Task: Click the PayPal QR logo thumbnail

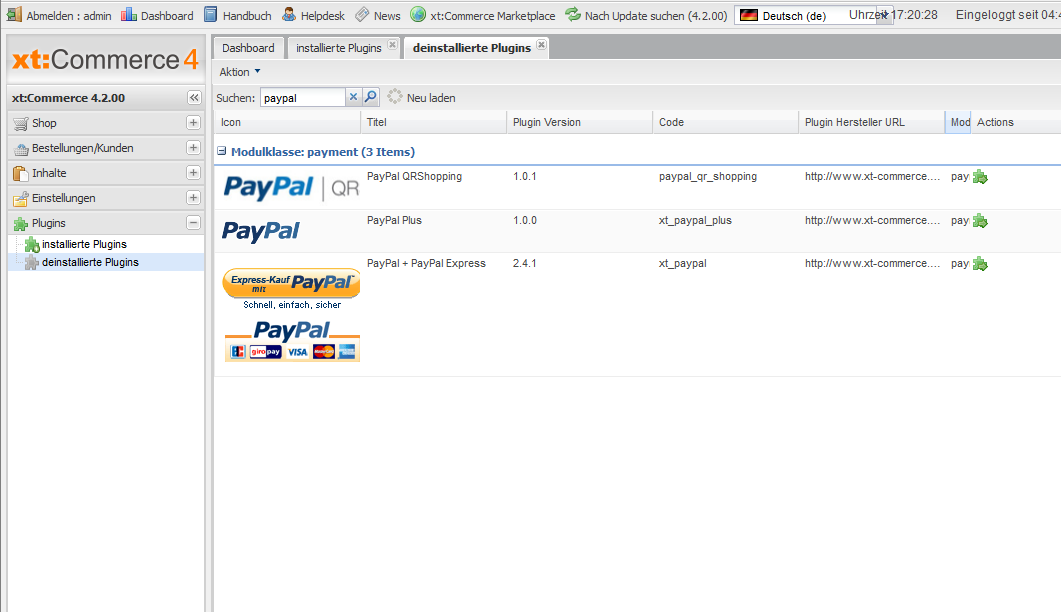Action: click(x=291, y=188)
